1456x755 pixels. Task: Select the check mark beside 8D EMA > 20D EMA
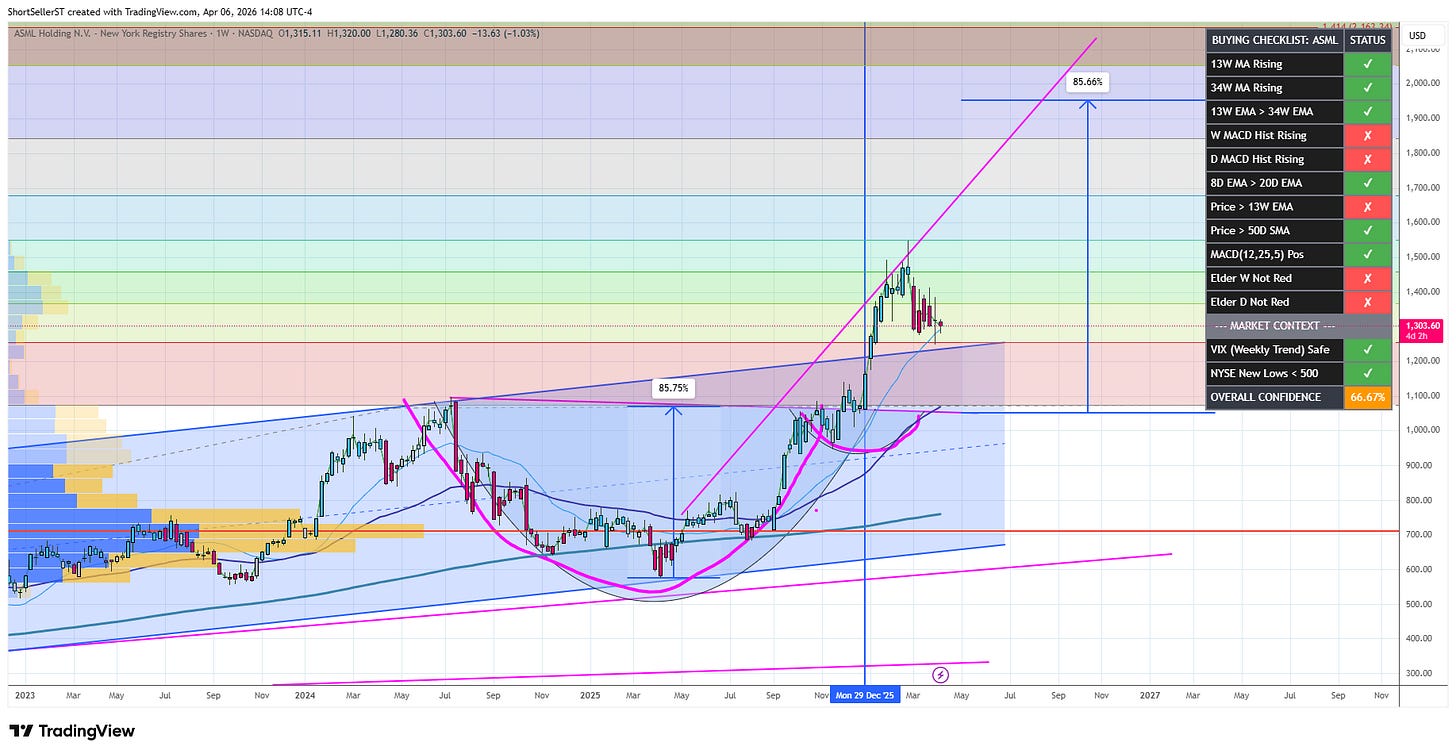pyautogui.click(x=1367, y=183)
